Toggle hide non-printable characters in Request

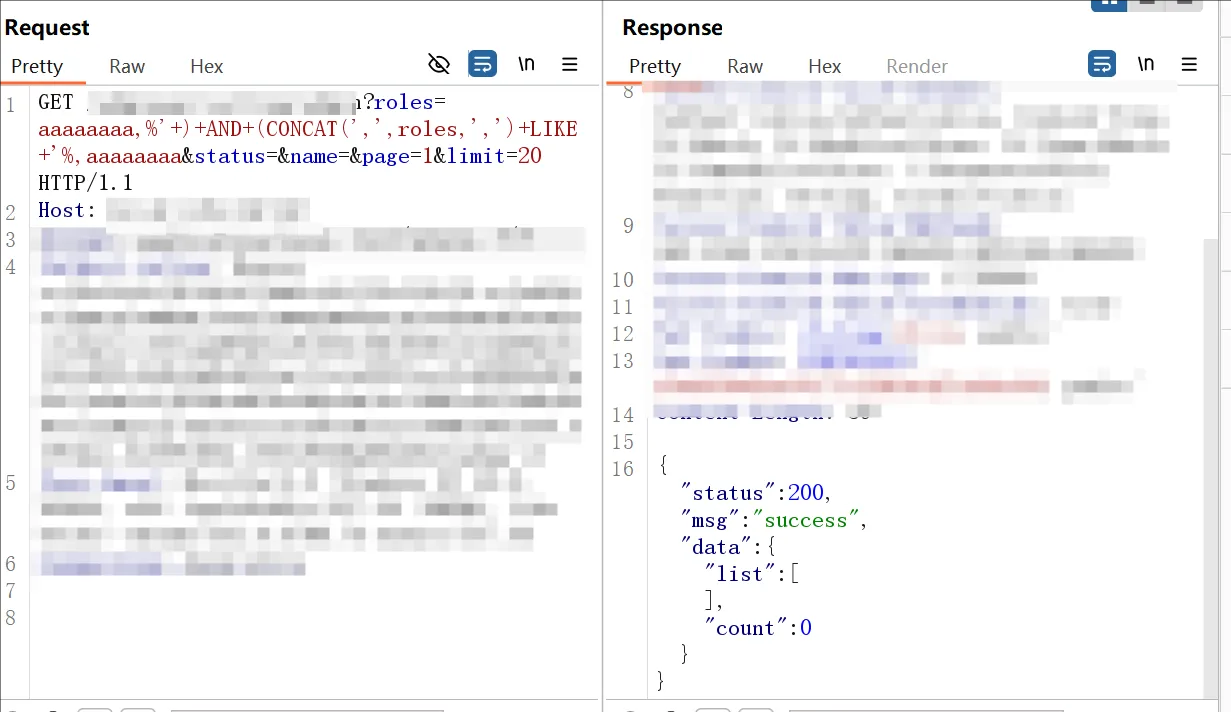point(439,65)
